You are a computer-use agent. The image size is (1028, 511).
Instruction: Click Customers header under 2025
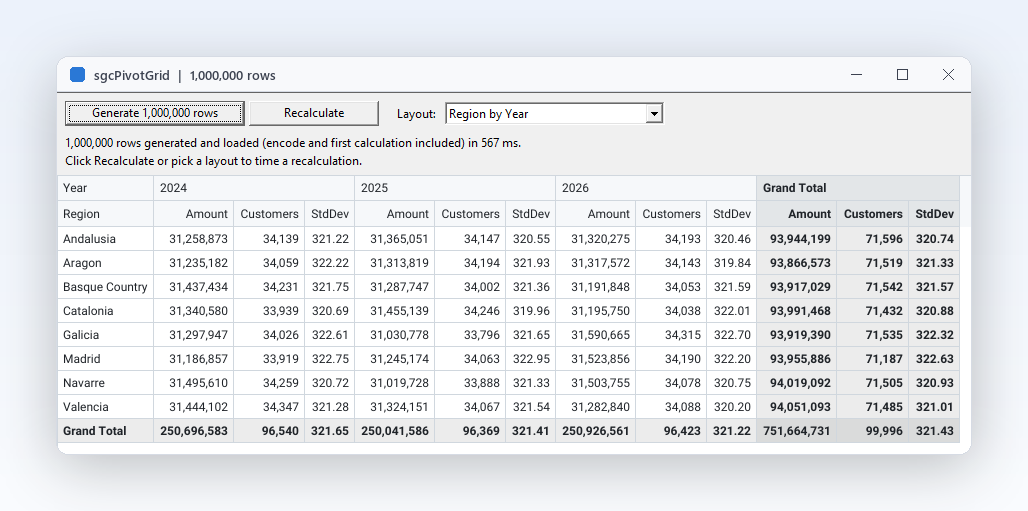(470, 214)
